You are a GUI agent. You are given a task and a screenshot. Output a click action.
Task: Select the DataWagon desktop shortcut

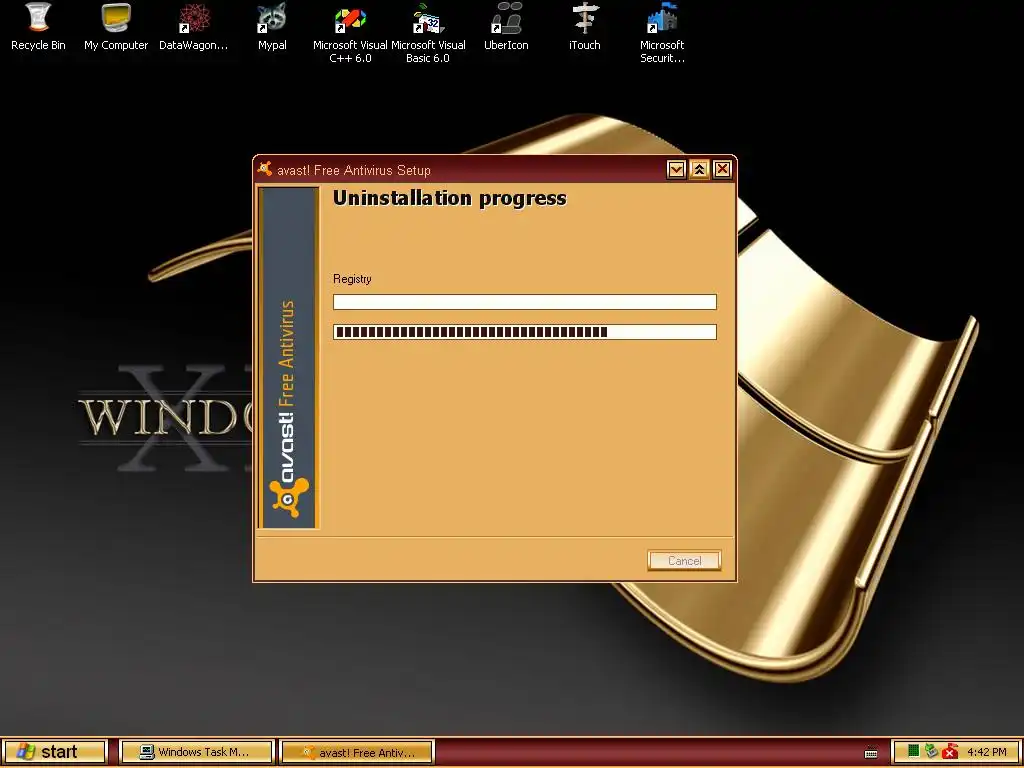(194, 26)
